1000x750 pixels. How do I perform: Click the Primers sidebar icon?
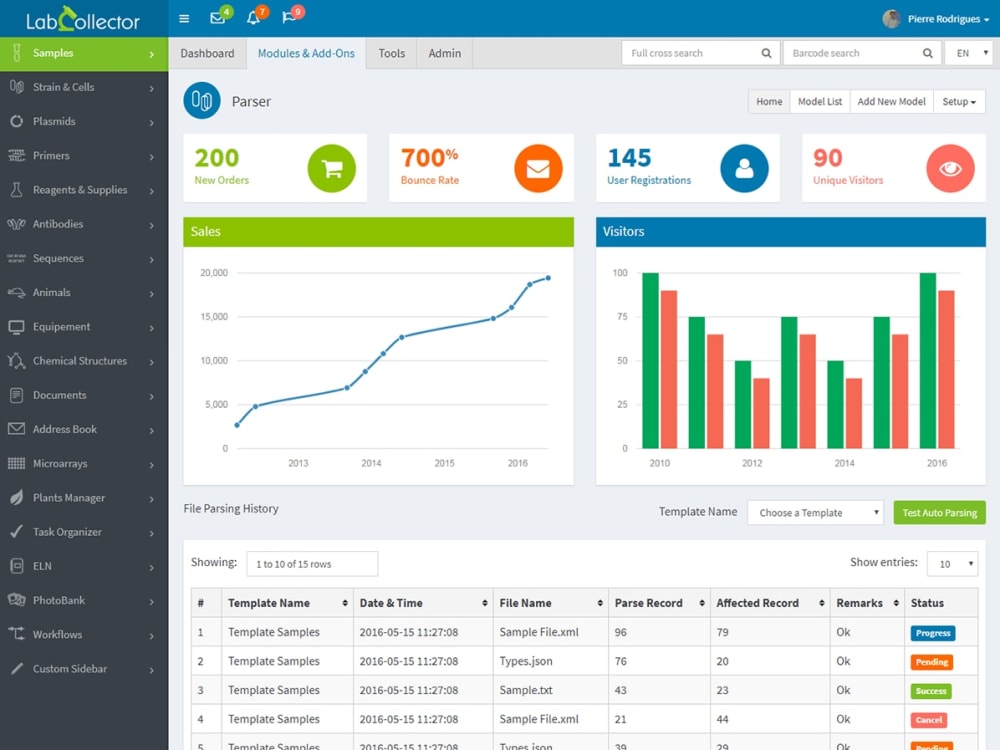tap(17, 156)
